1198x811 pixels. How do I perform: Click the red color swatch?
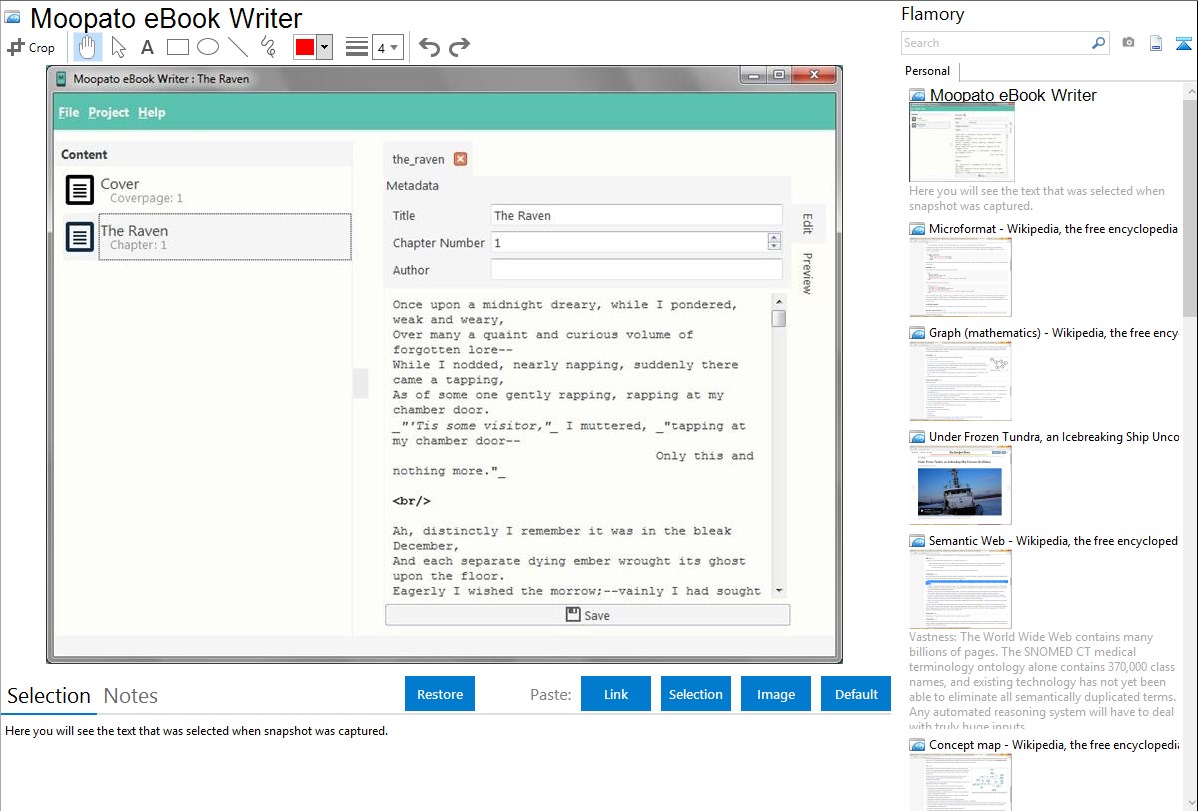(x=305, y=47)
